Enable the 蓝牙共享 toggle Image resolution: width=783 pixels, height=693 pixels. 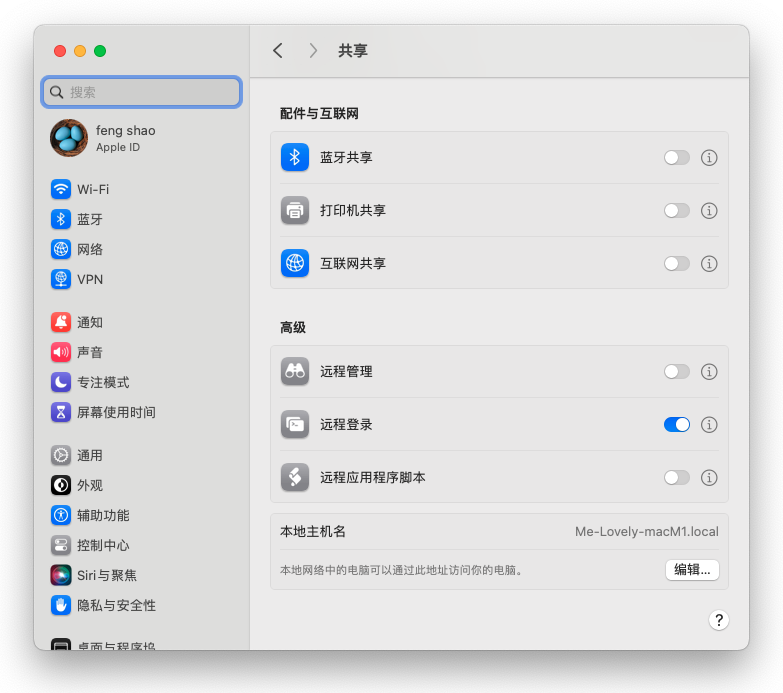[x=677, y=158]
